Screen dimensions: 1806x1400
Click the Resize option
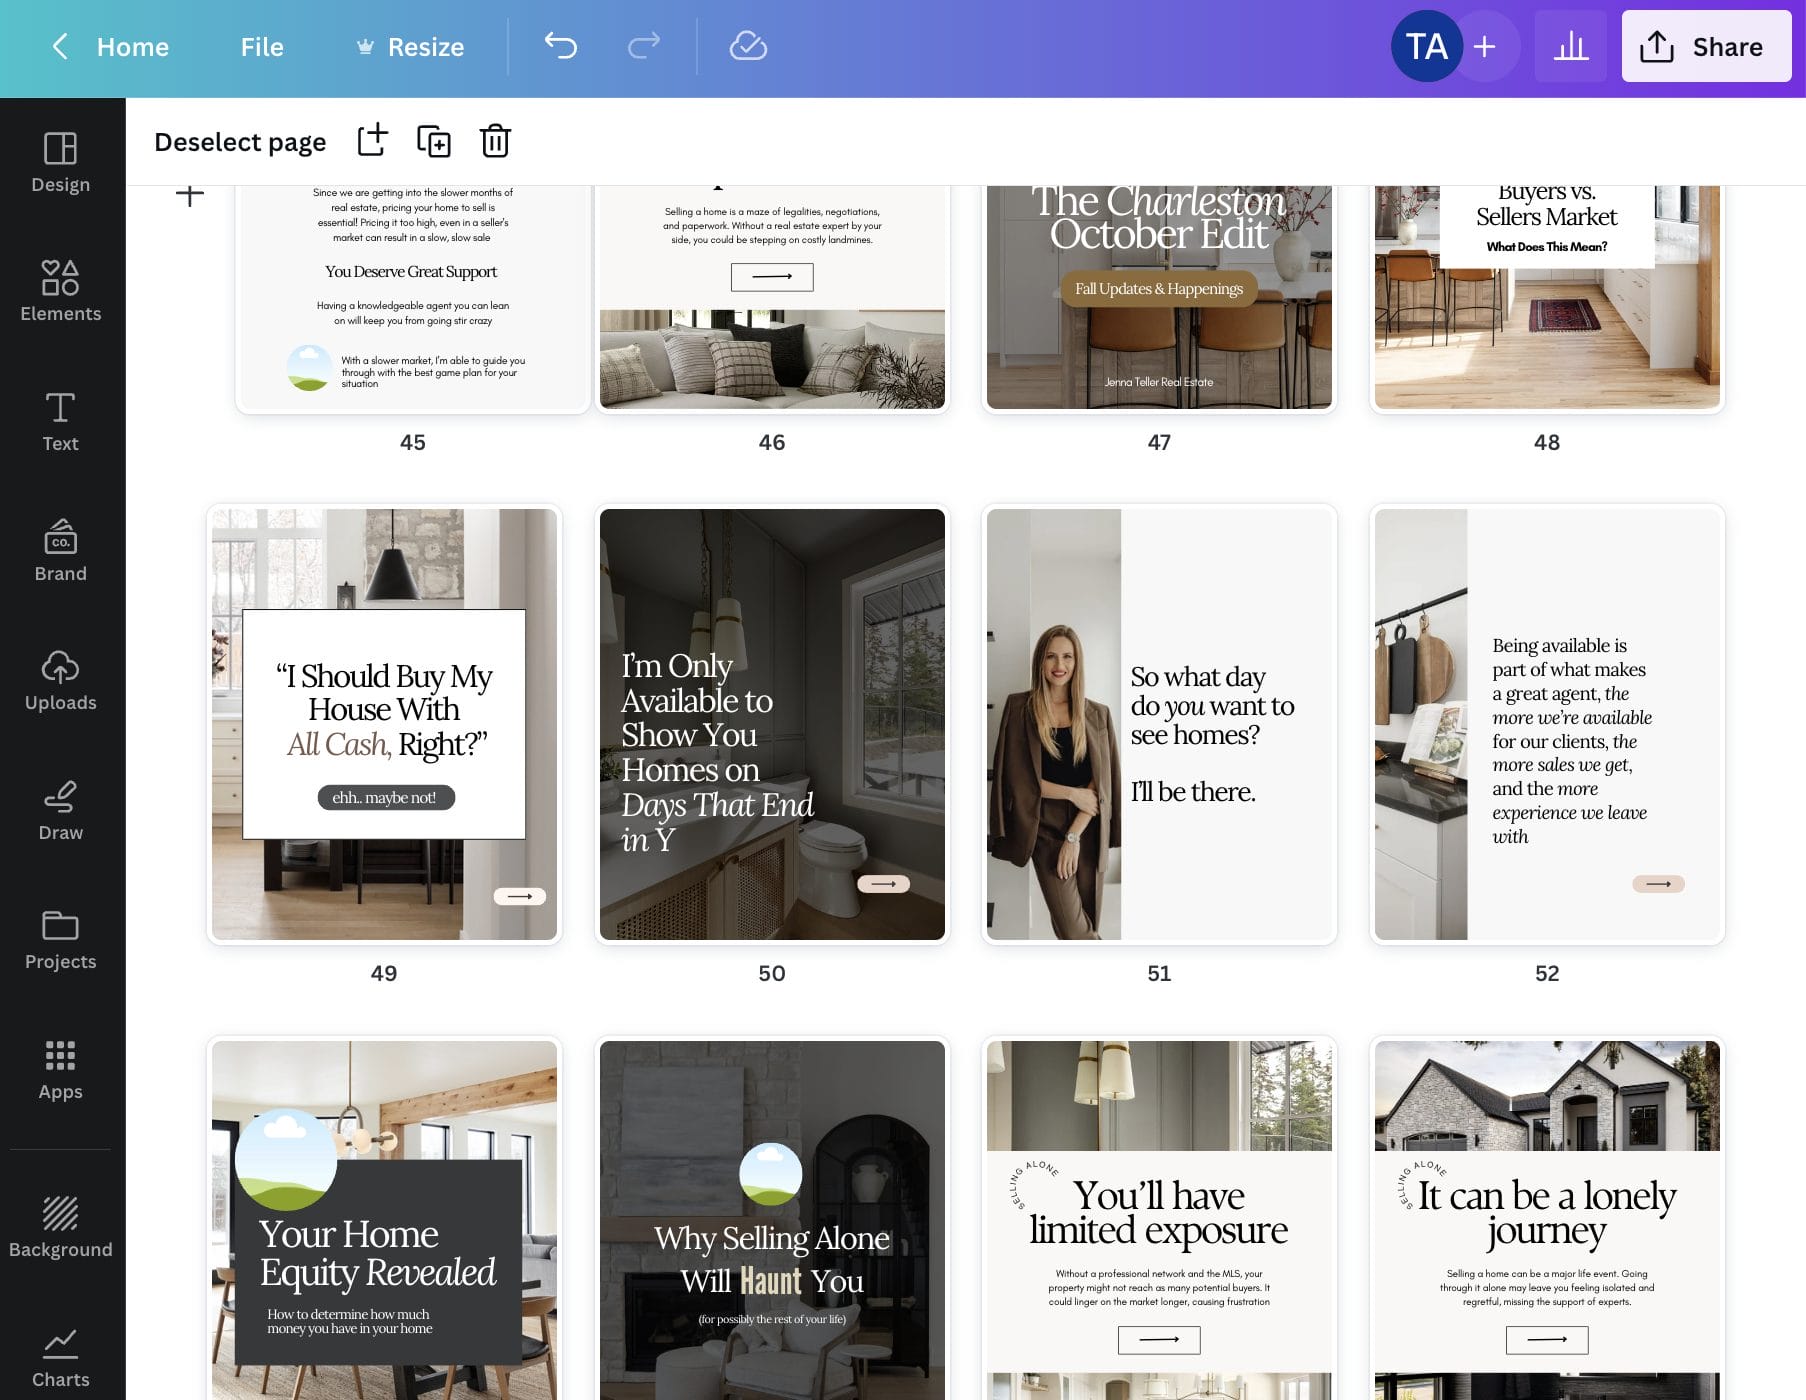410,47
